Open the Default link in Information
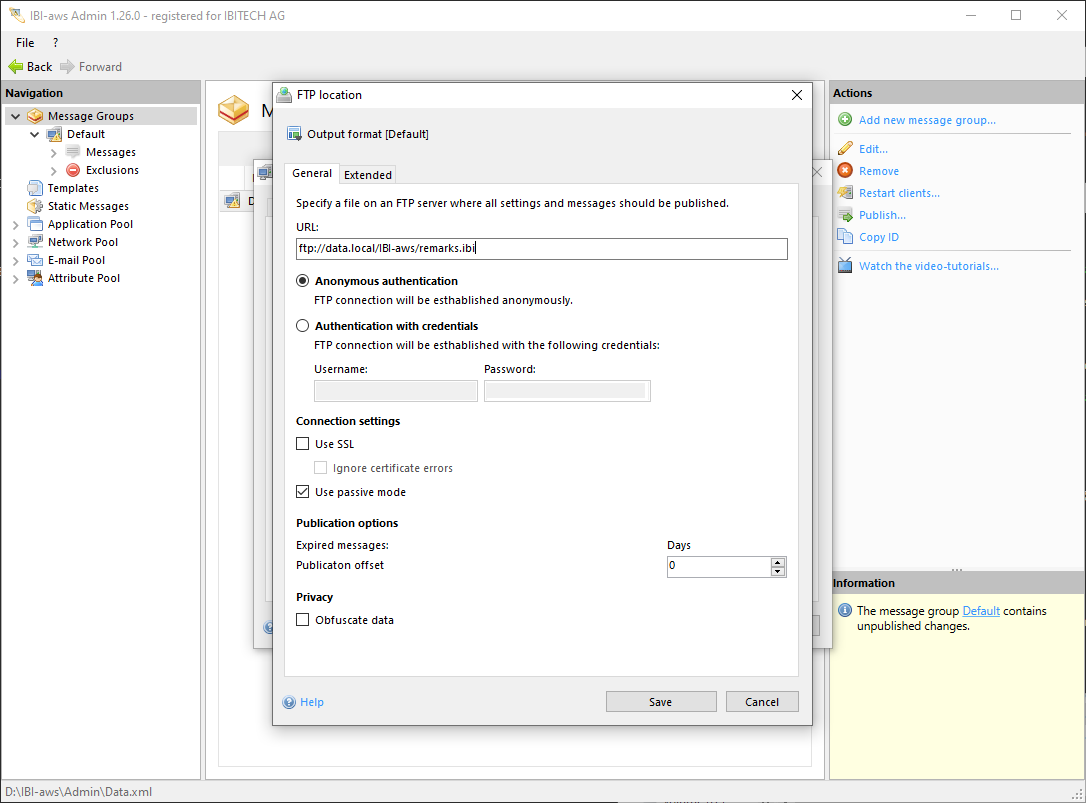 [x=980, y=611]
